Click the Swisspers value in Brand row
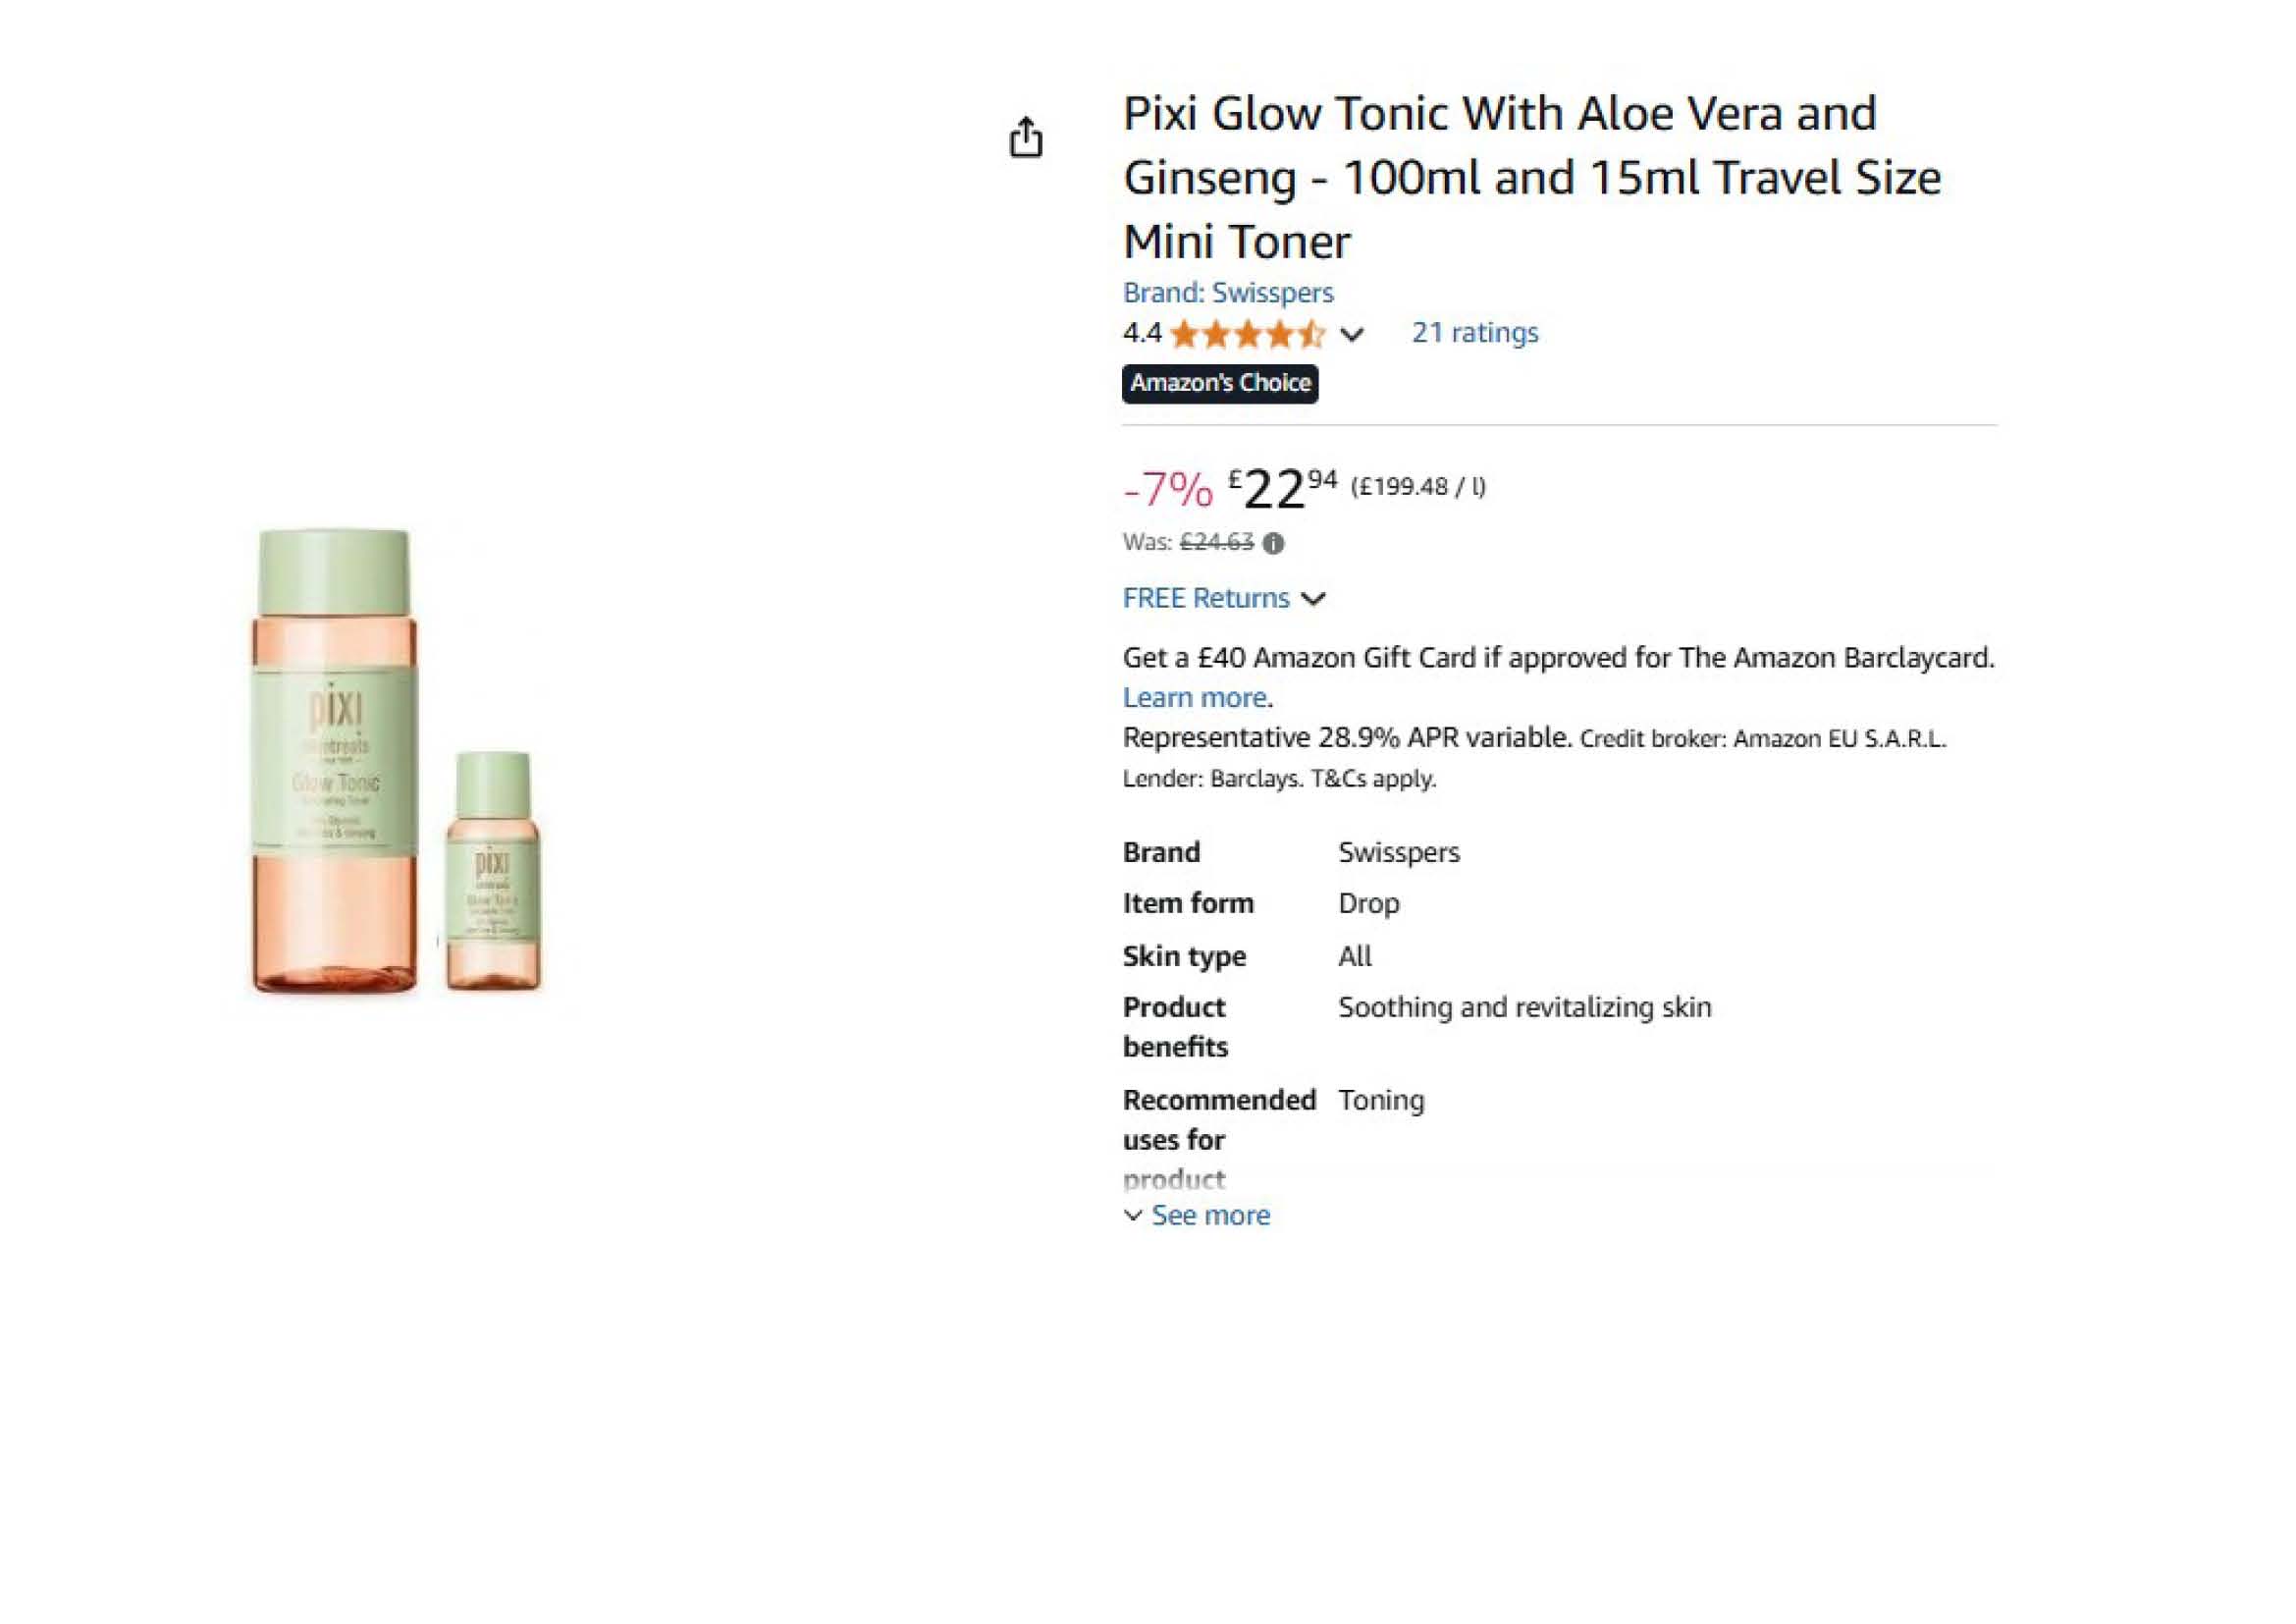Image resolution: width=2296 pixels, height=1624 pixels. [1398, 852]
